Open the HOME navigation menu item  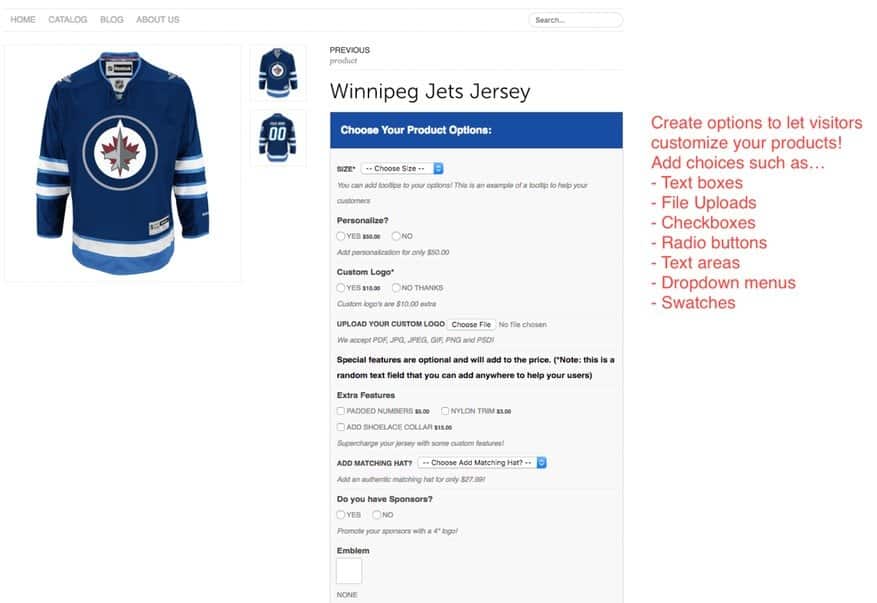click(x=23, y=20)
